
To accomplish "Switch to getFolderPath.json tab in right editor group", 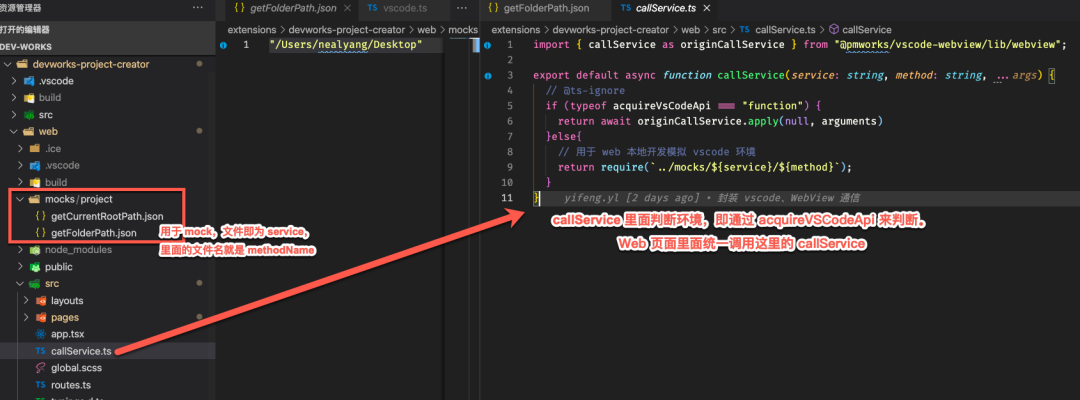I will point(539,8).
